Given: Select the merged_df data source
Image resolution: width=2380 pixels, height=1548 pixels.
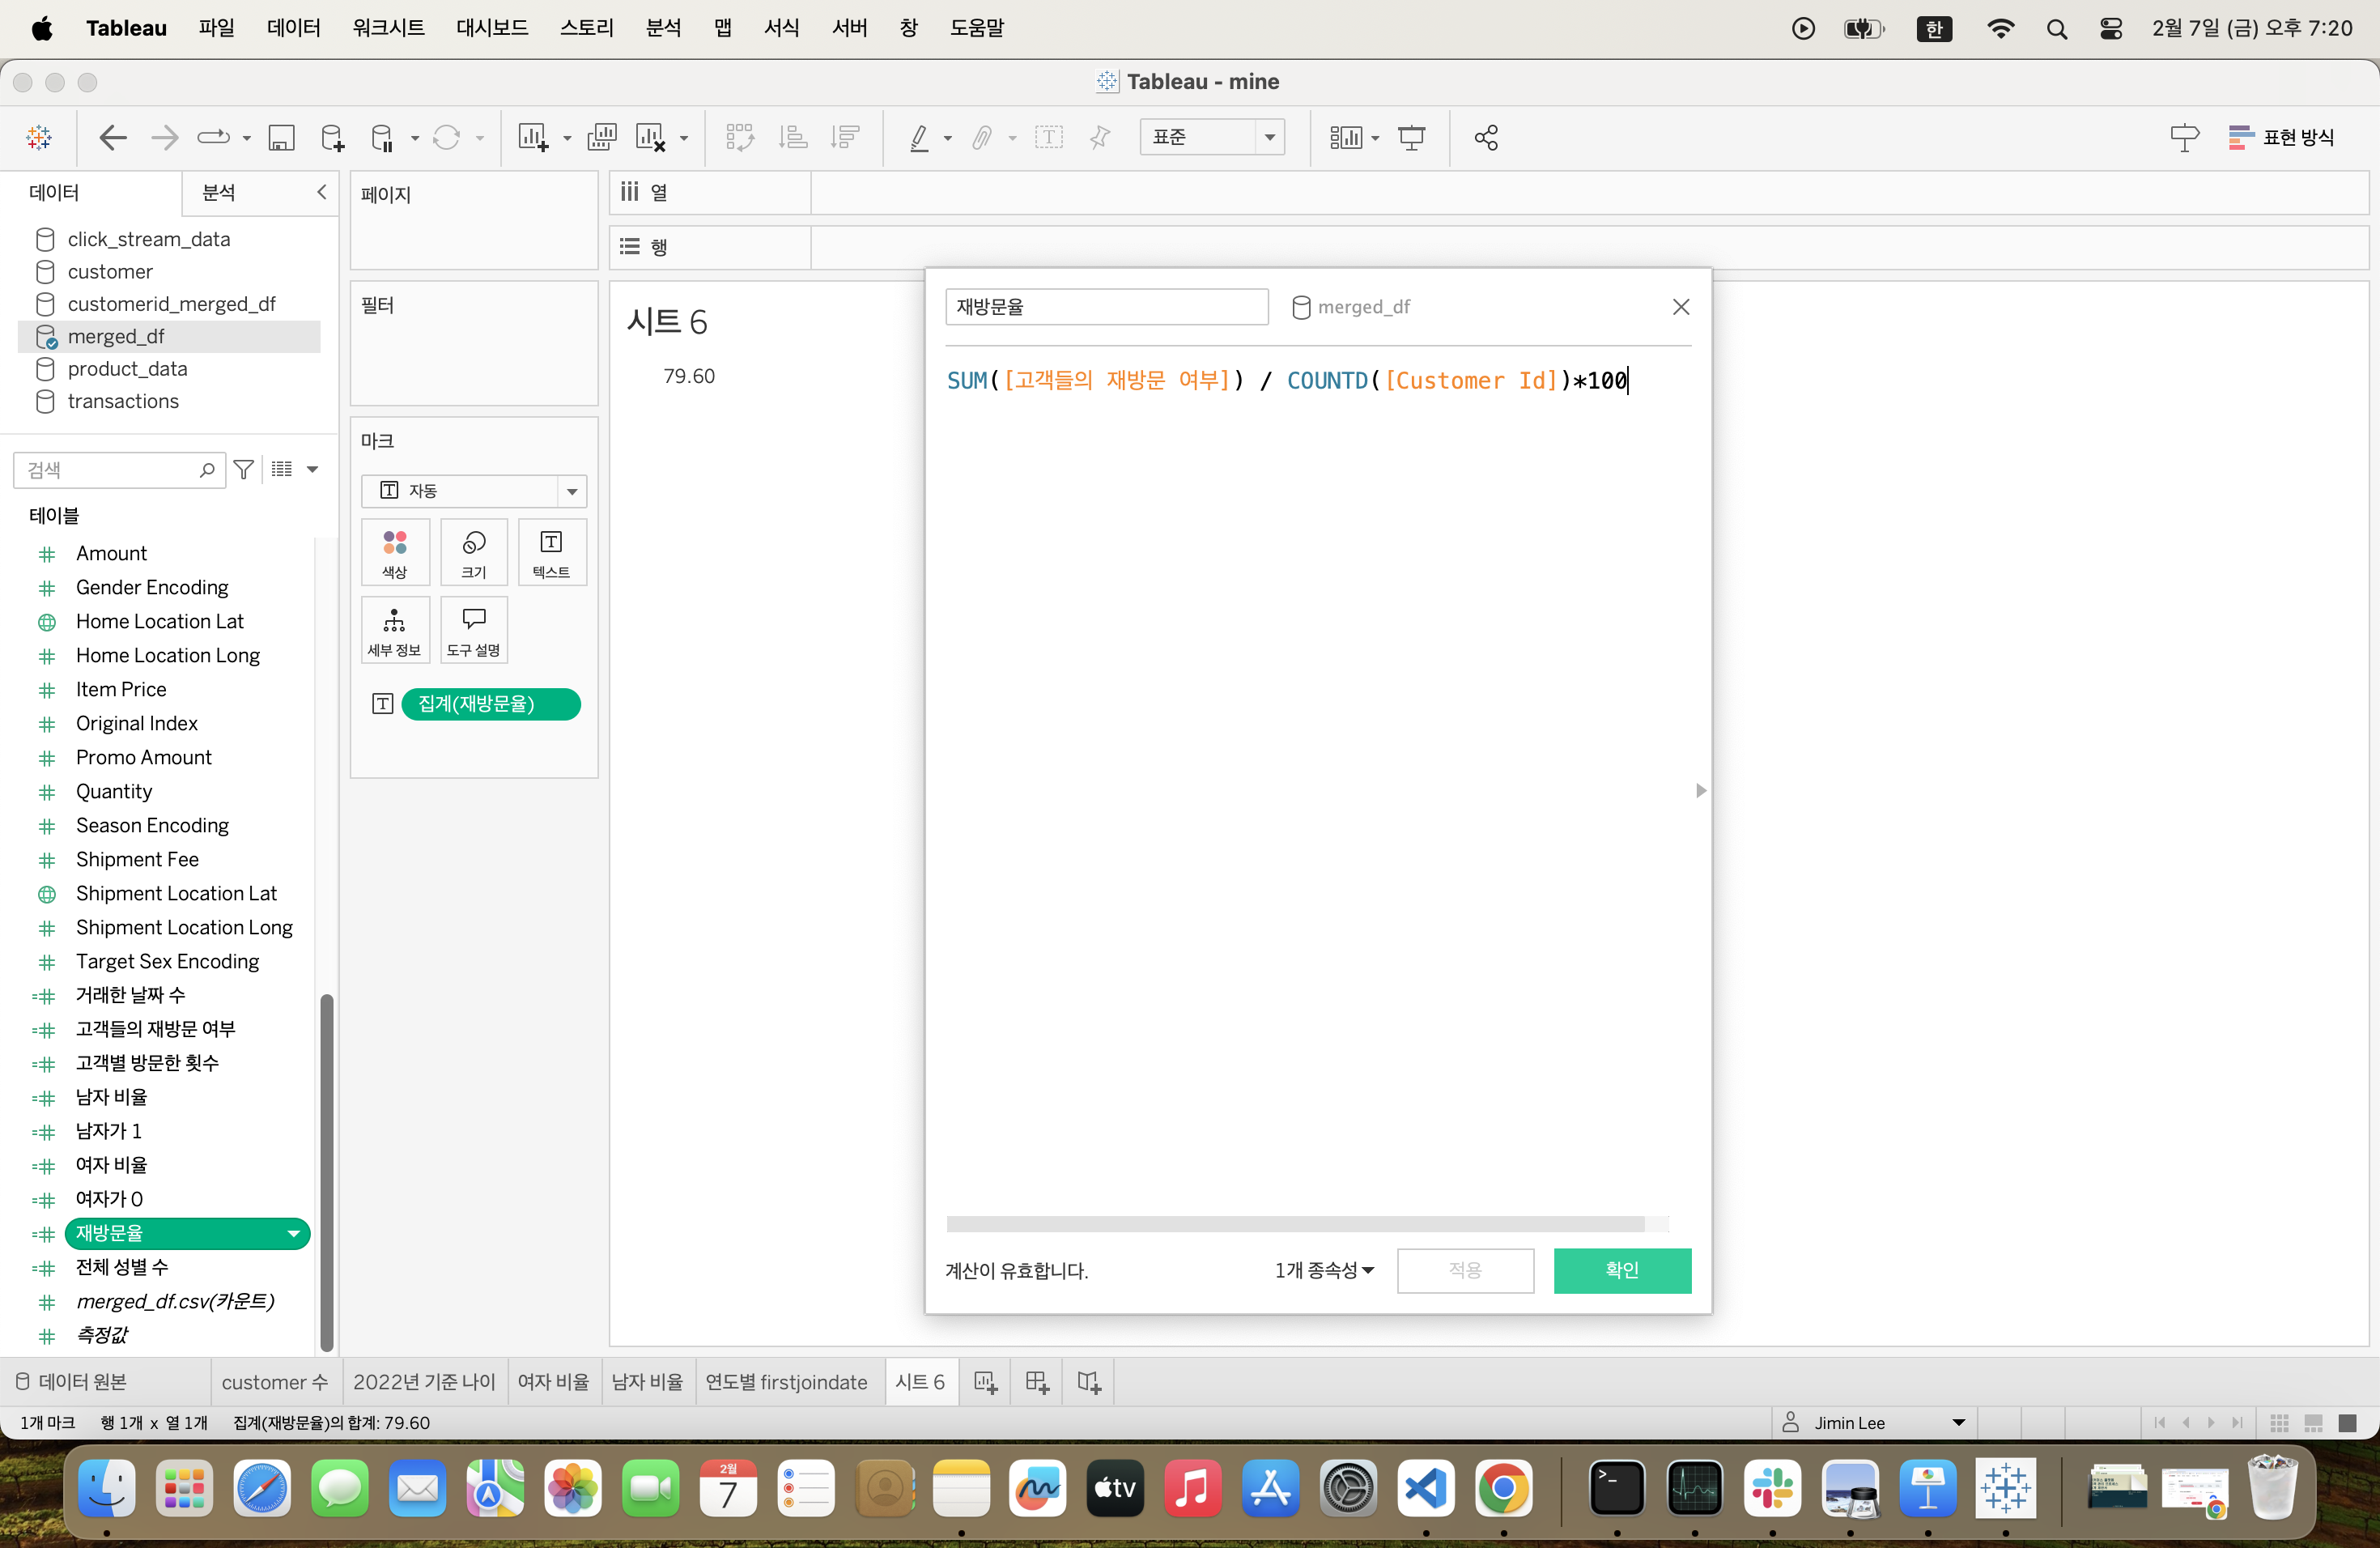Looking at the screenshot, I should [170, 336].
